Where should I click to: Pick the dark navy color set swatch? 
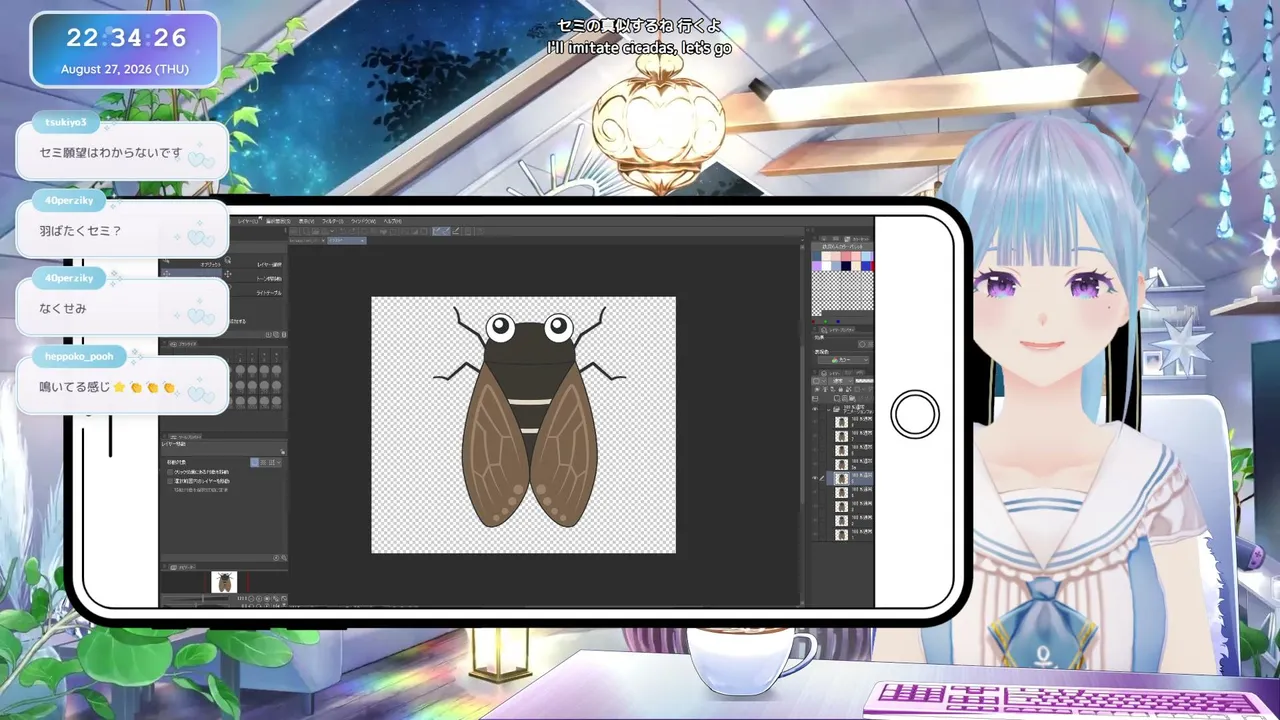coord(845,266)
